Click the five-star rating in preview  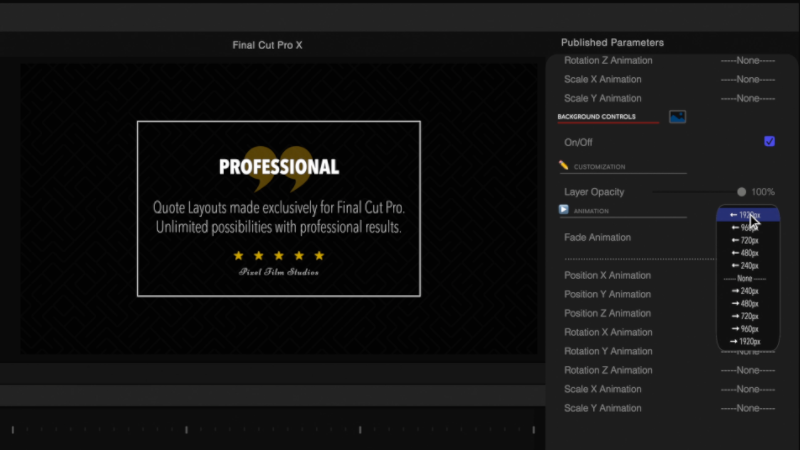coord(279,256)
